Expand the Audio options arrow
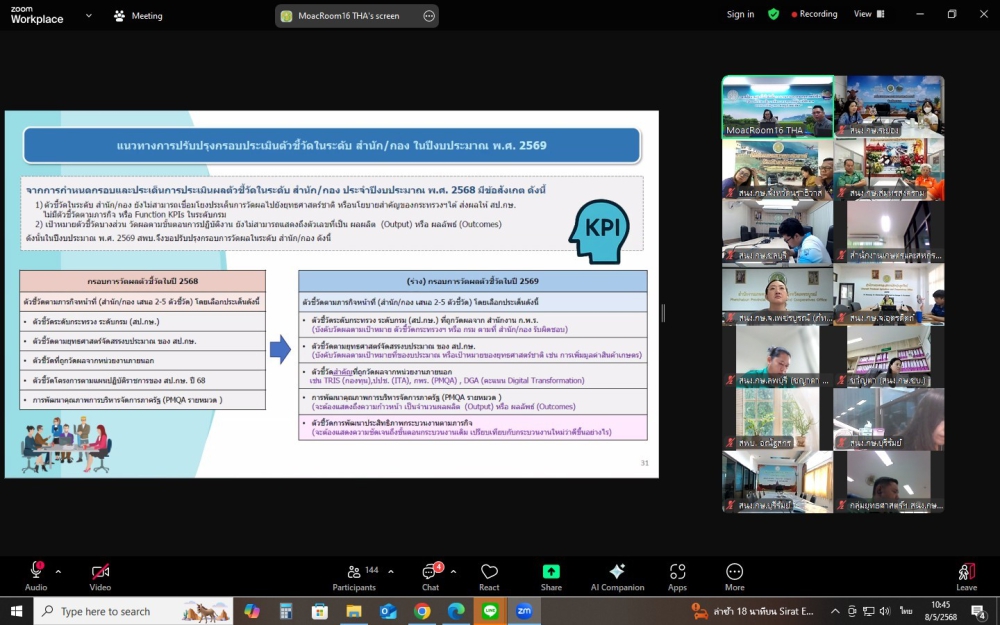Image resolution: width=1000 pixels, height=625 pixels. click(58, 572)
